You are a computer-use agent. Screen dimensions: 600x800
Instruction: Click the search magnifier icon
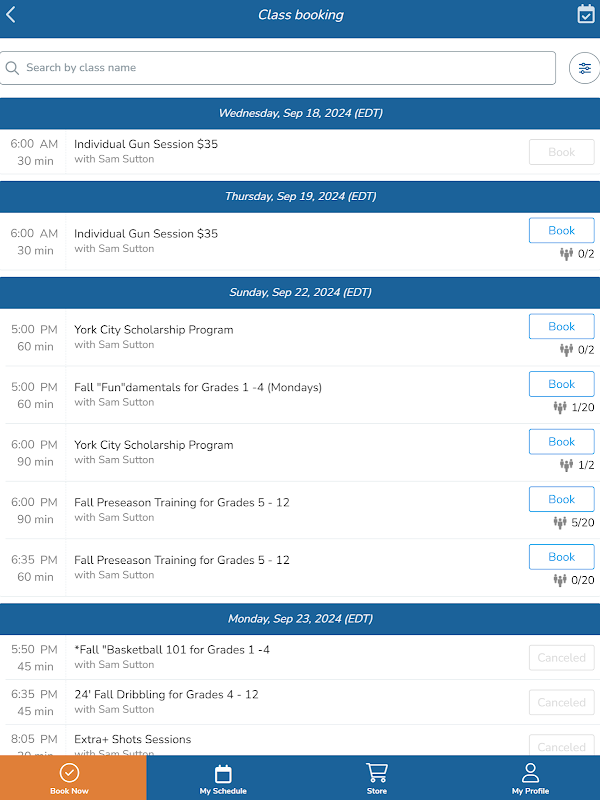[12, 68]
